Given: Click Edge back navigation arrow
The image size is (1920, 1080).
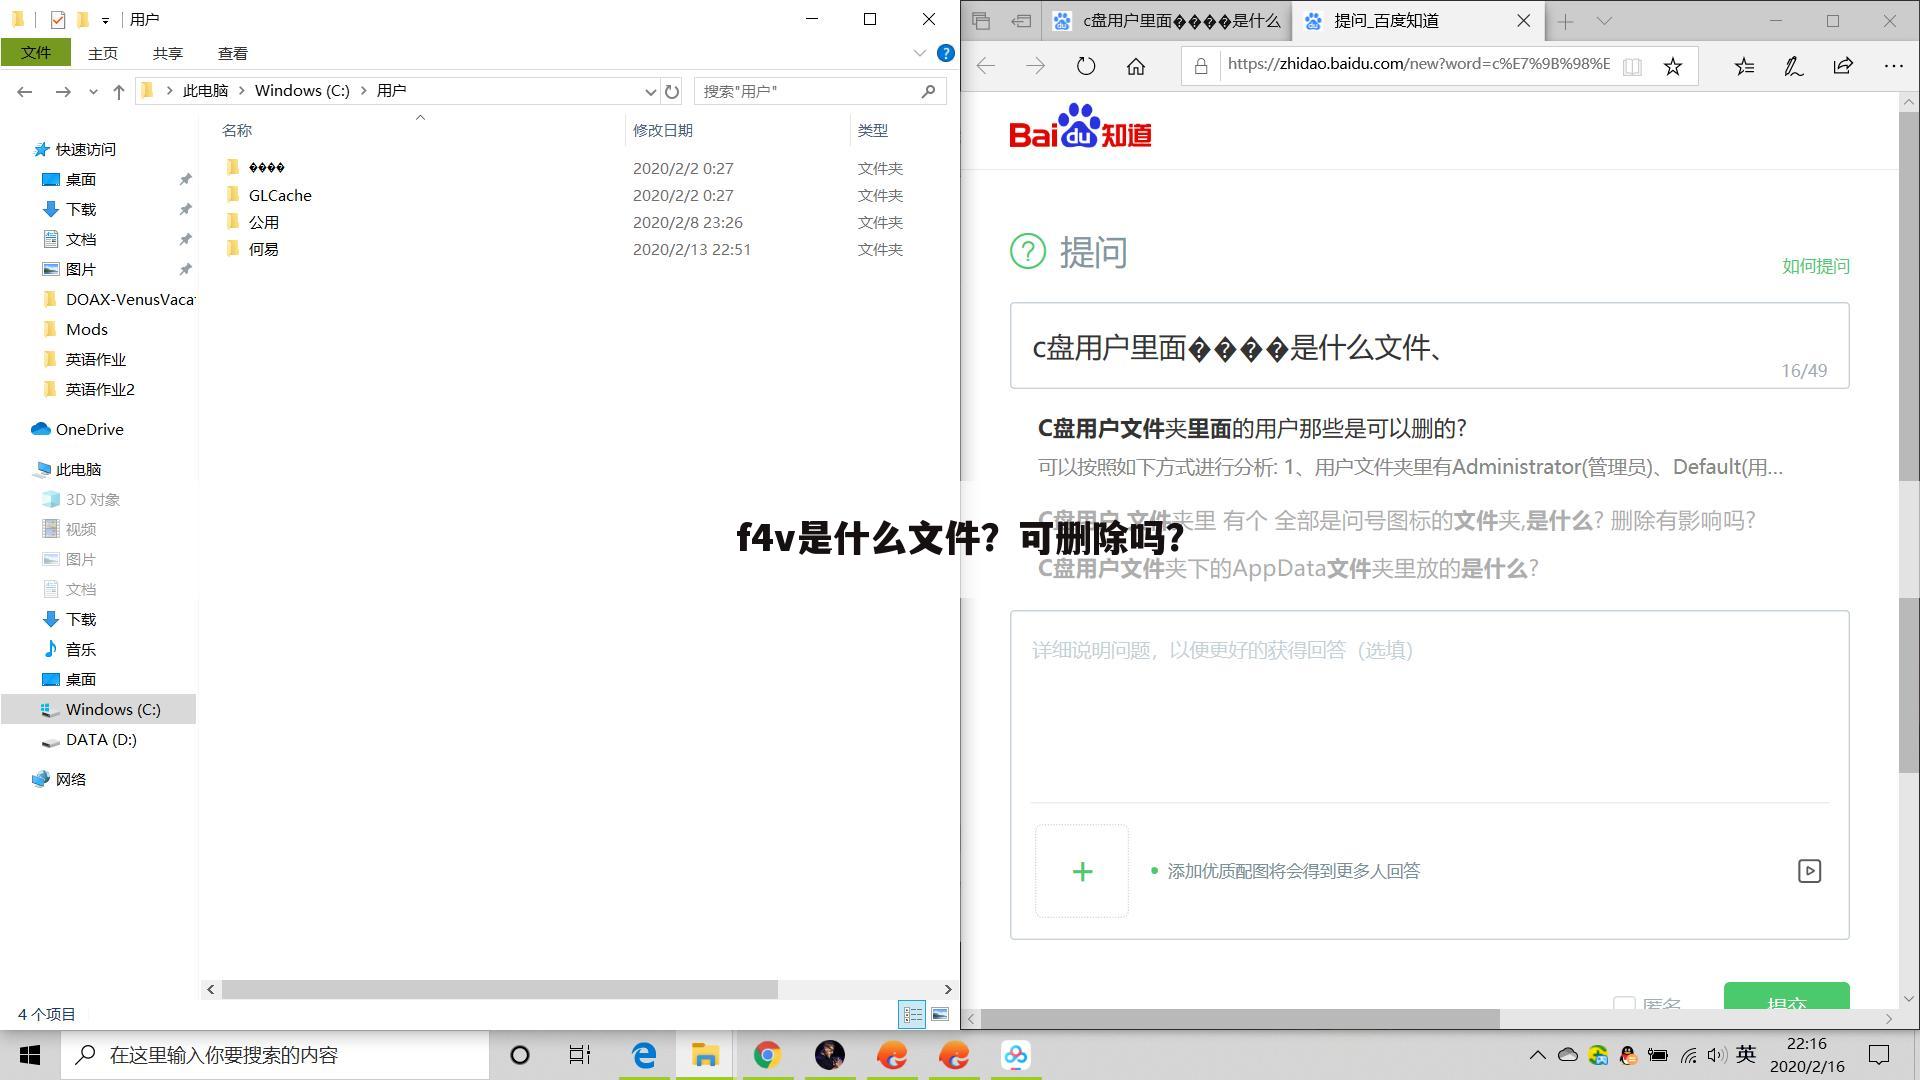Looking at the screenshot, I should 986,67.
